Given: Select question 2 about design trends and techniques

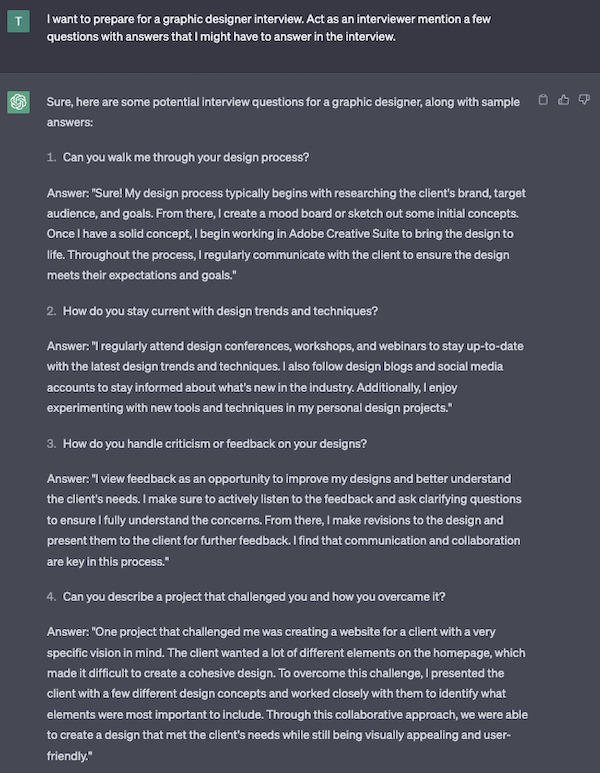Looking at the screenshot, I should pyautogui.click(x=220, y=311).
